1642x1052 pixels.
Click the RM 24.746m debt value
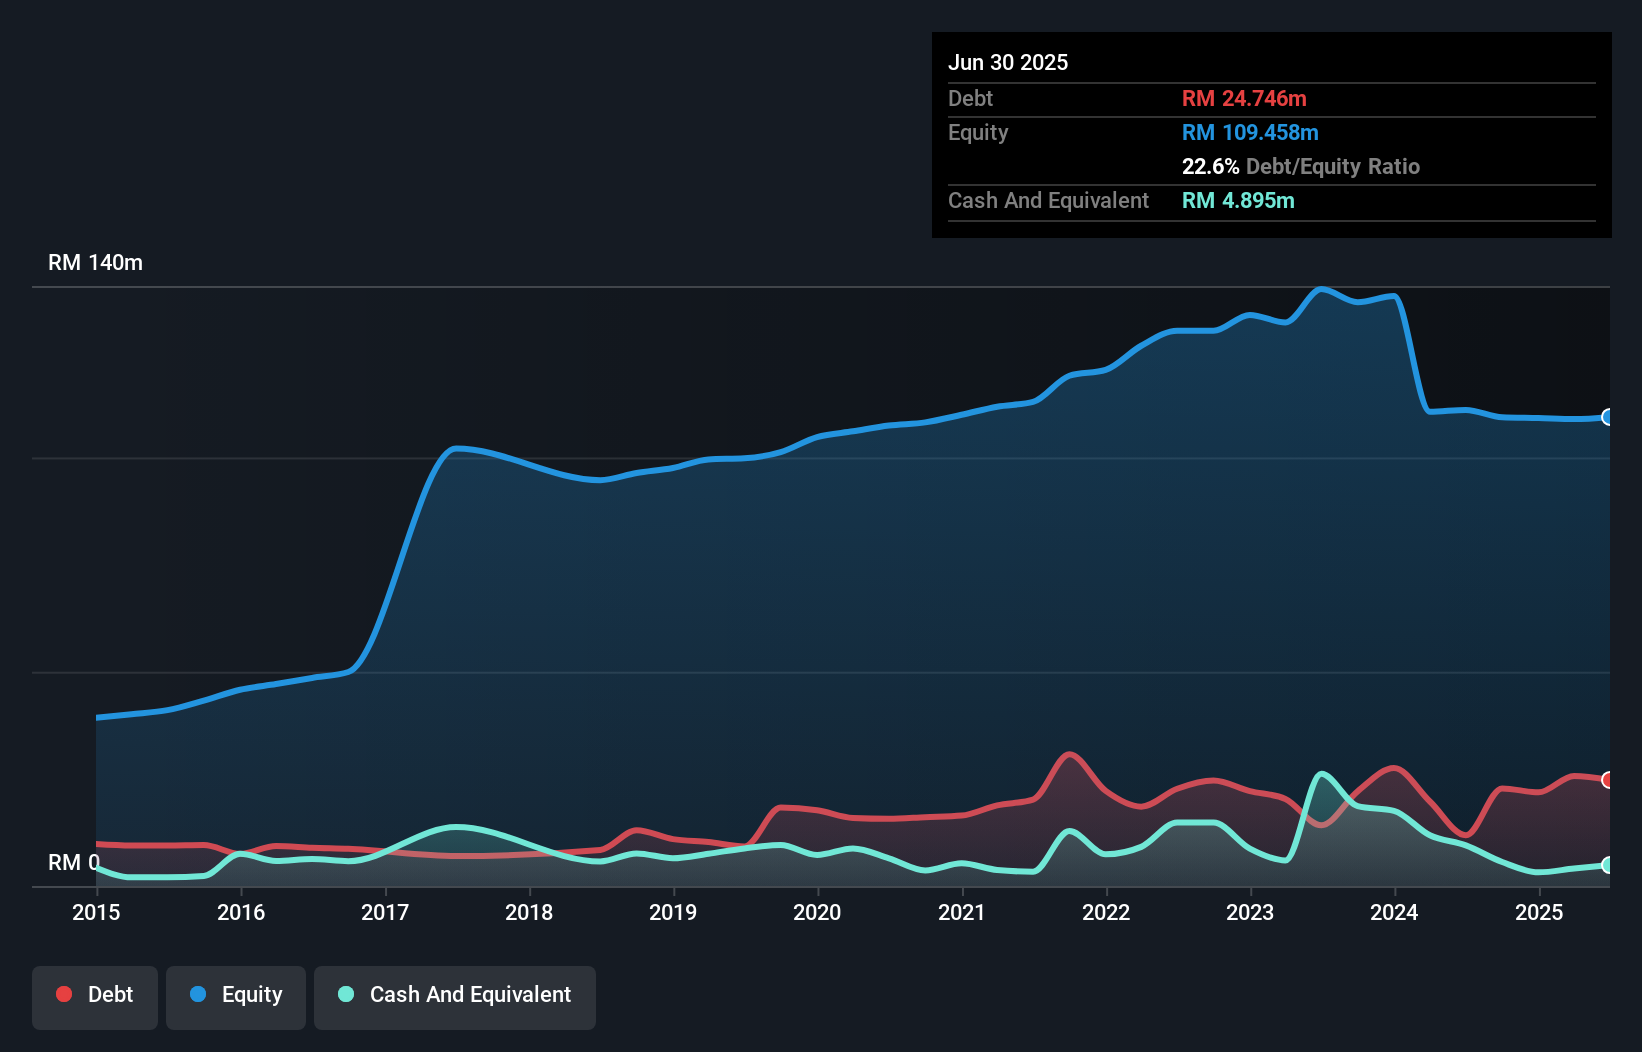[x=1244, y=99]
